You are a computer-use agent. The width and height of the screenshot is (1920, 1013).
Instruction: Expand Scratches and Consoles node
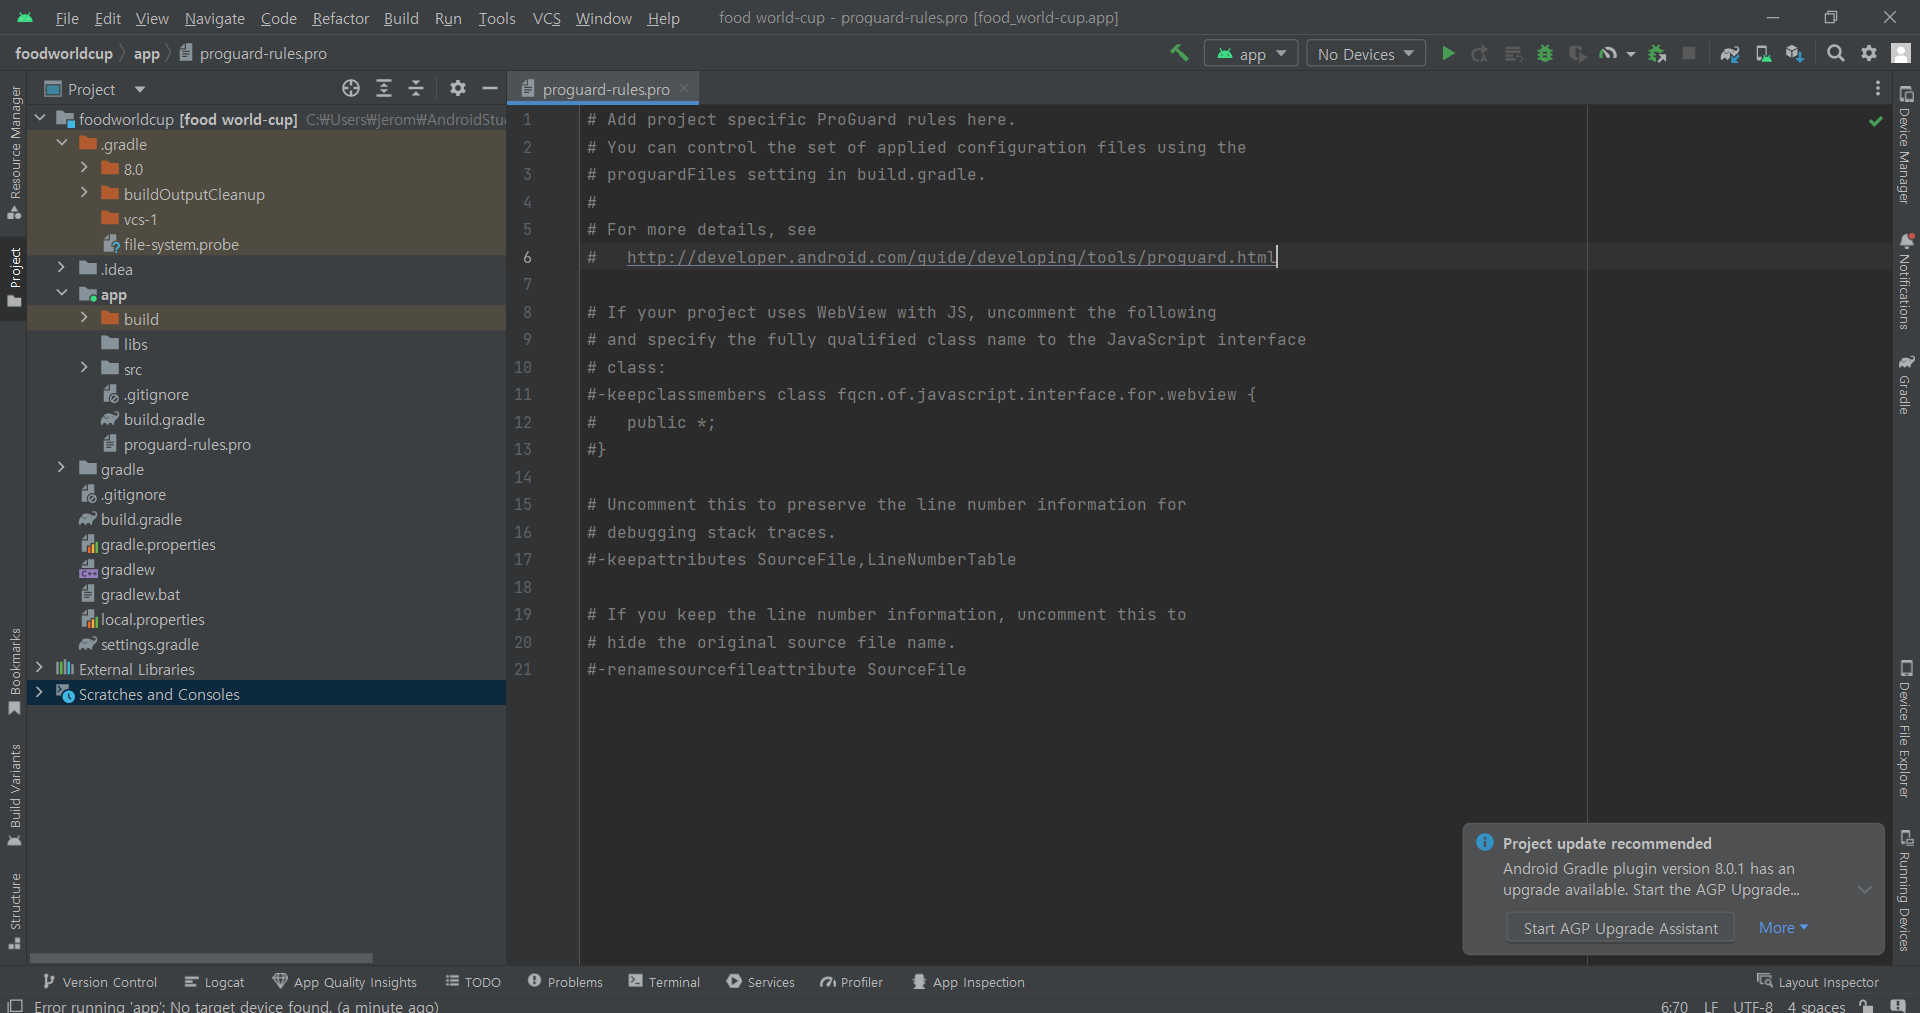click(39, 693)
